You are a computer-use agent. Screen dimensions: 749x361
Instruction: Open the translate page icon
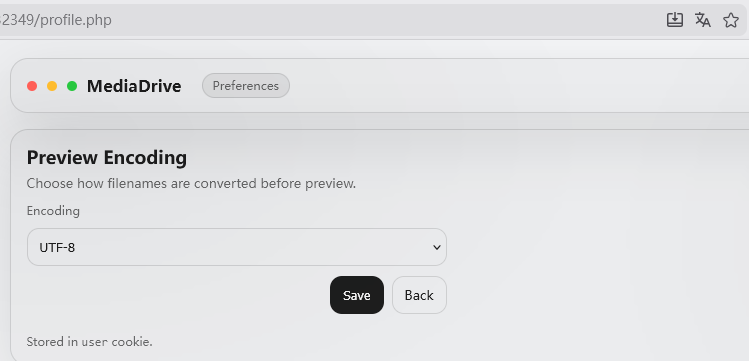click(x=703, y=20)
